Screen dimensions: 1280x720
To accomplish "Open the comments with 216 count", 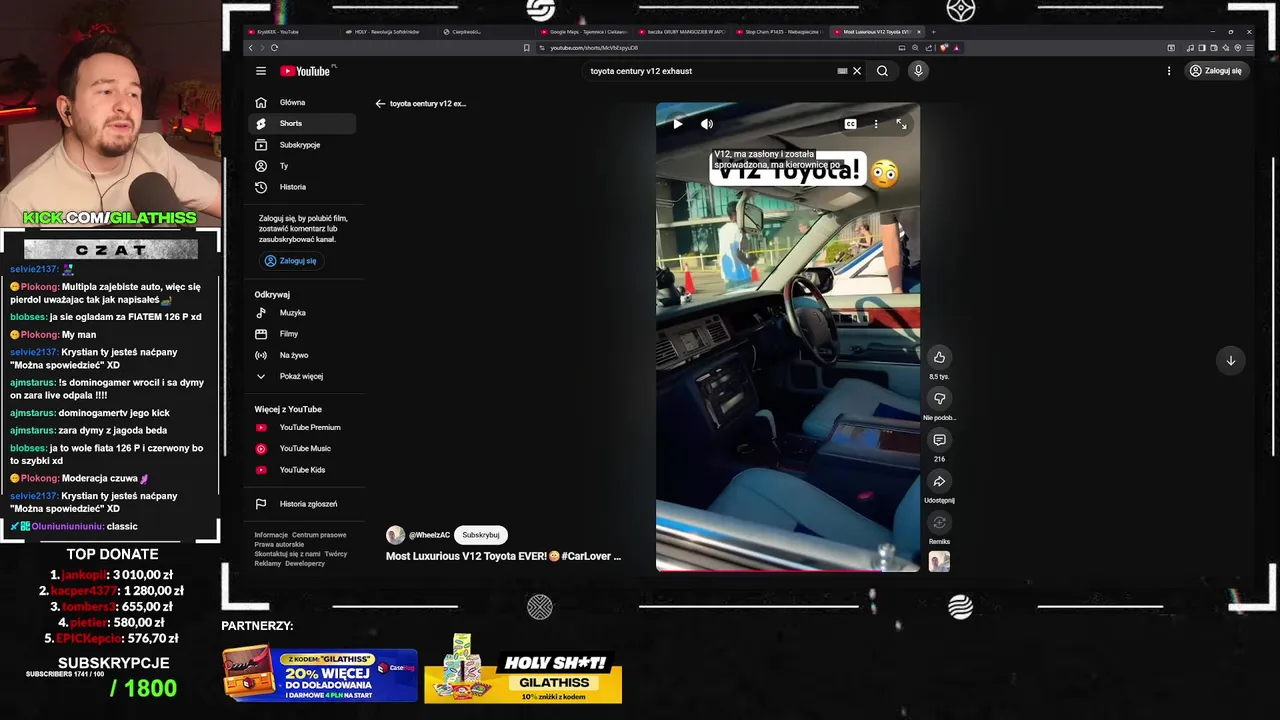I will 939,440.
